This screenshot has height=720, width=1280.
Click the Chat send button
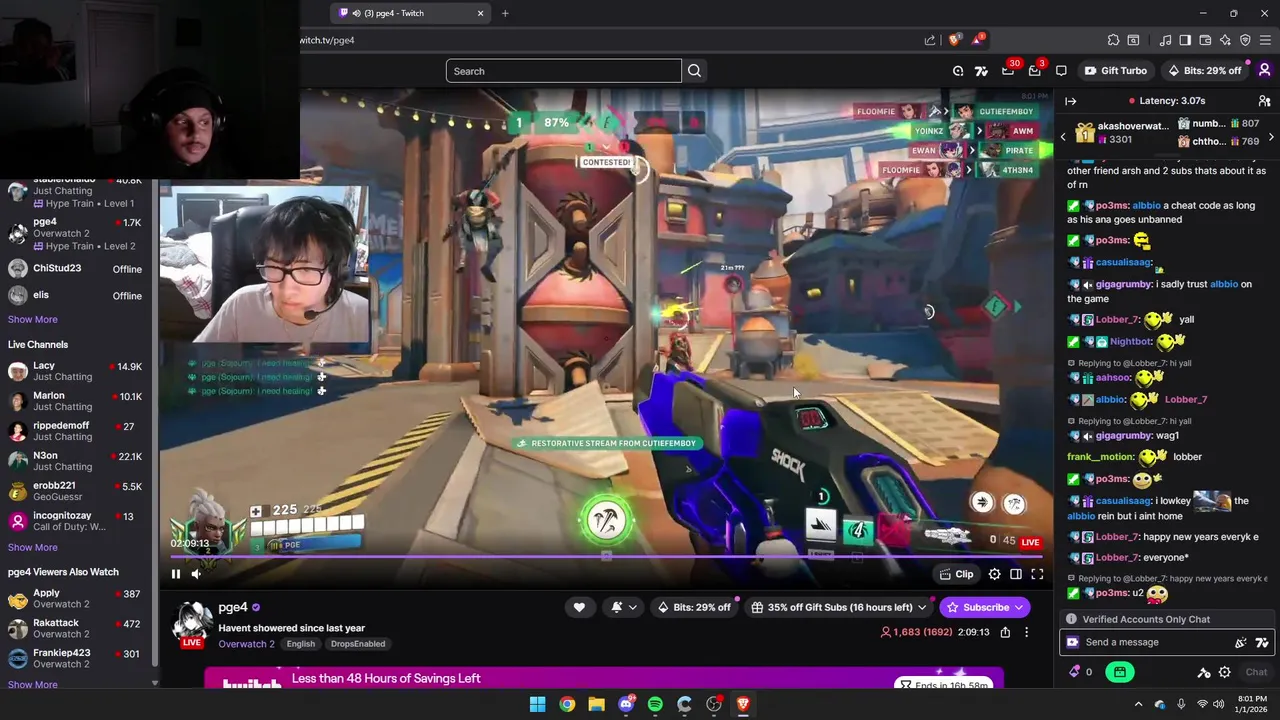pos(1256,672)
